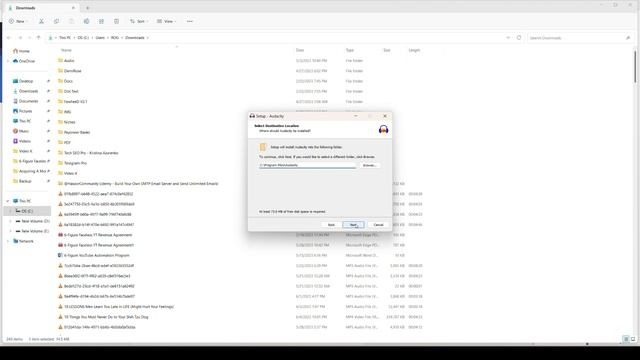
Task: Select the Tech SEO Pro folder
Action: tap(91, 153)
